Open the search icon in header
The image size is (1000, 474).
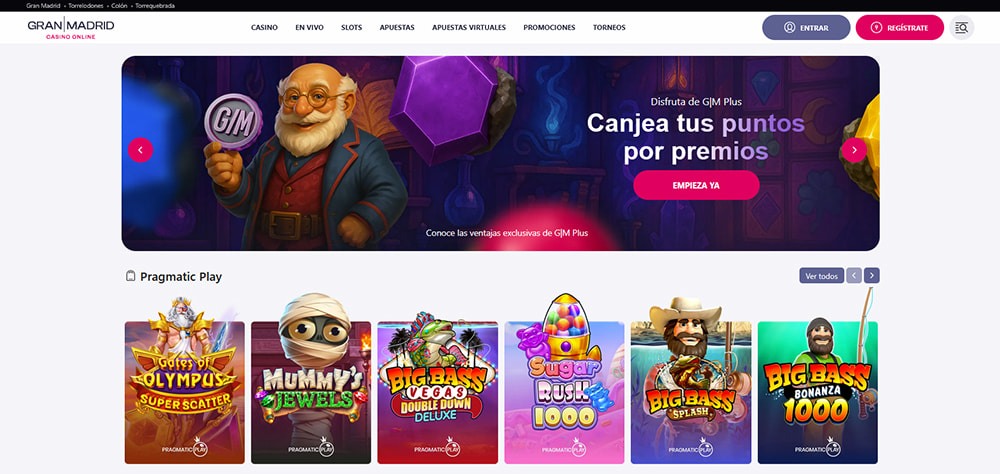tap(962, 27)
